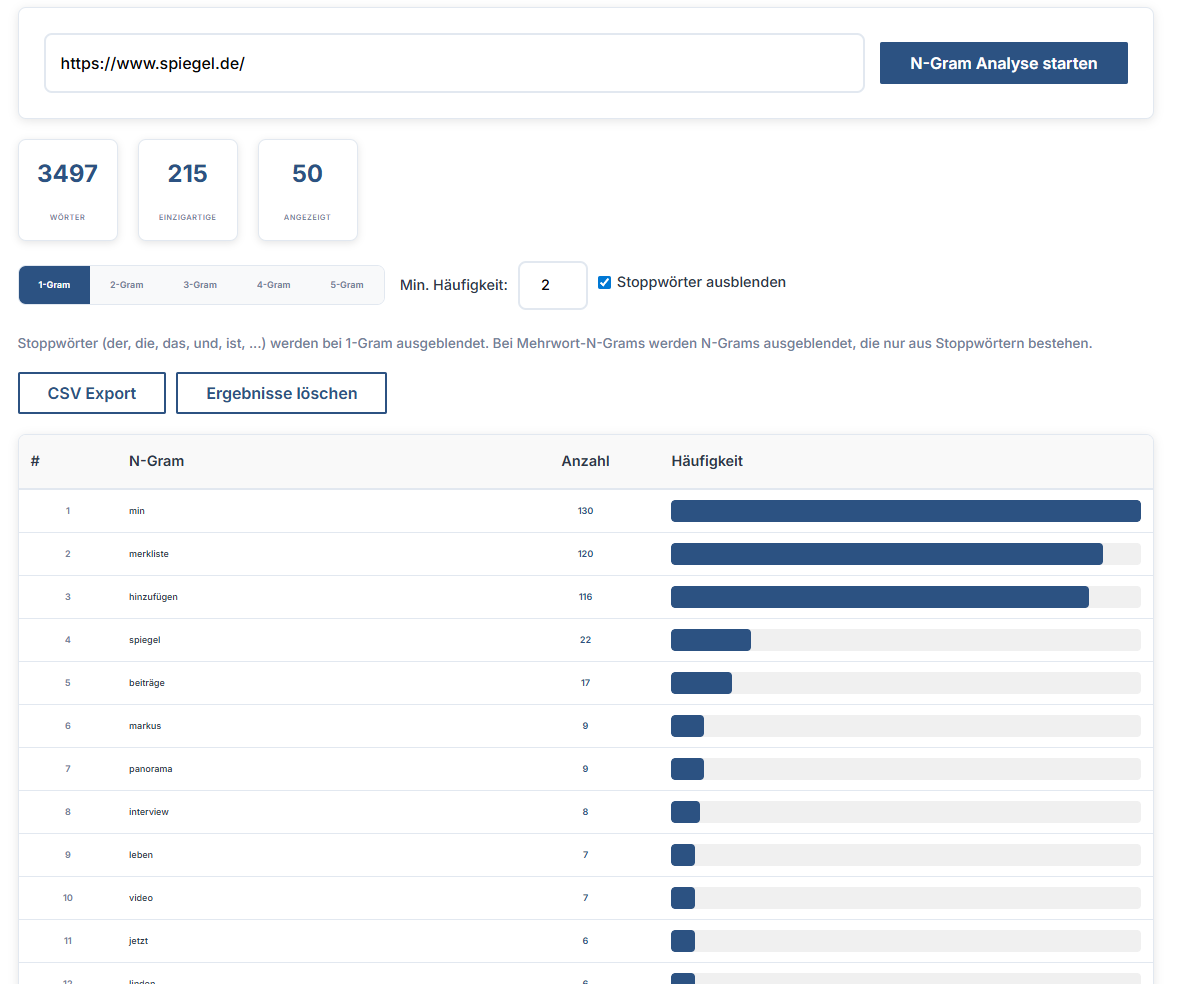1190x984 pixels.
Task: Click the CSV Export button
Action: pos(91,392)
